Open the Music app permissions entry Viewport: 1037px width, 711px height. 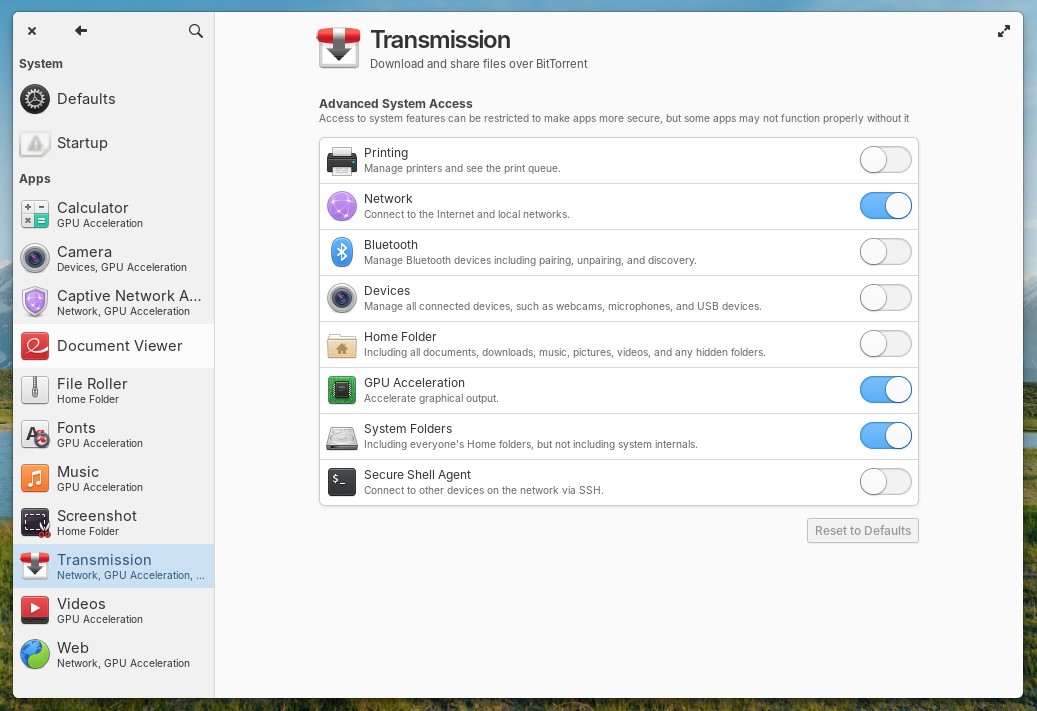coord(113,478)
